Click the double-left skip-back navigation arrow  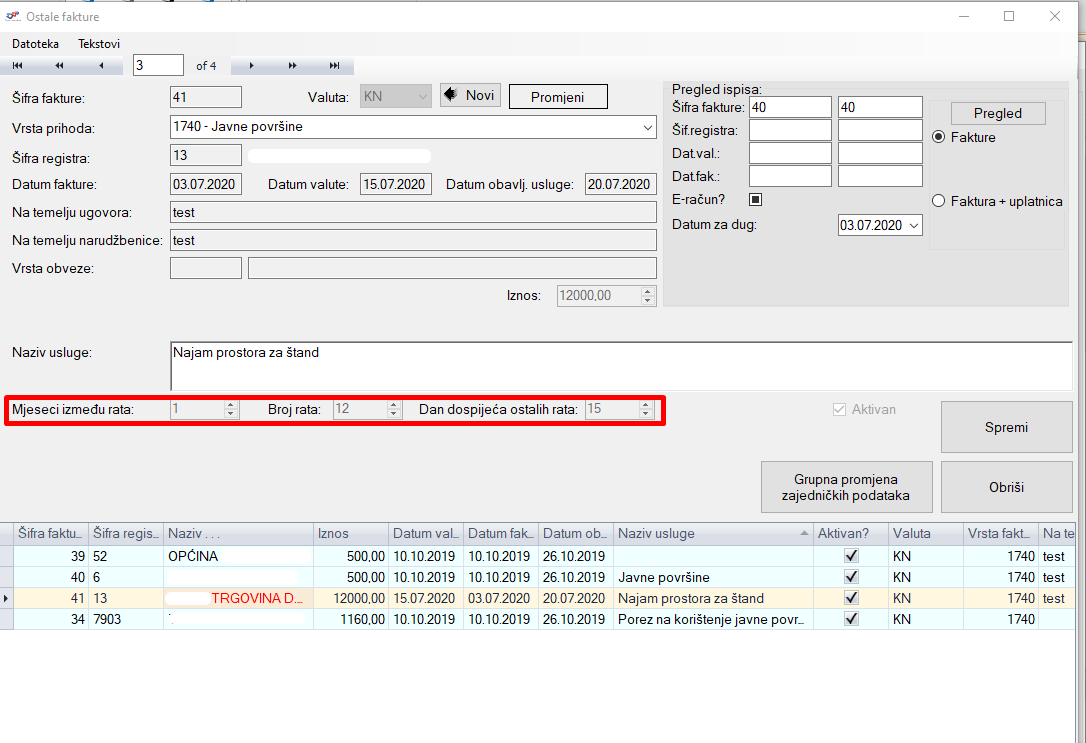pos(59,66)
